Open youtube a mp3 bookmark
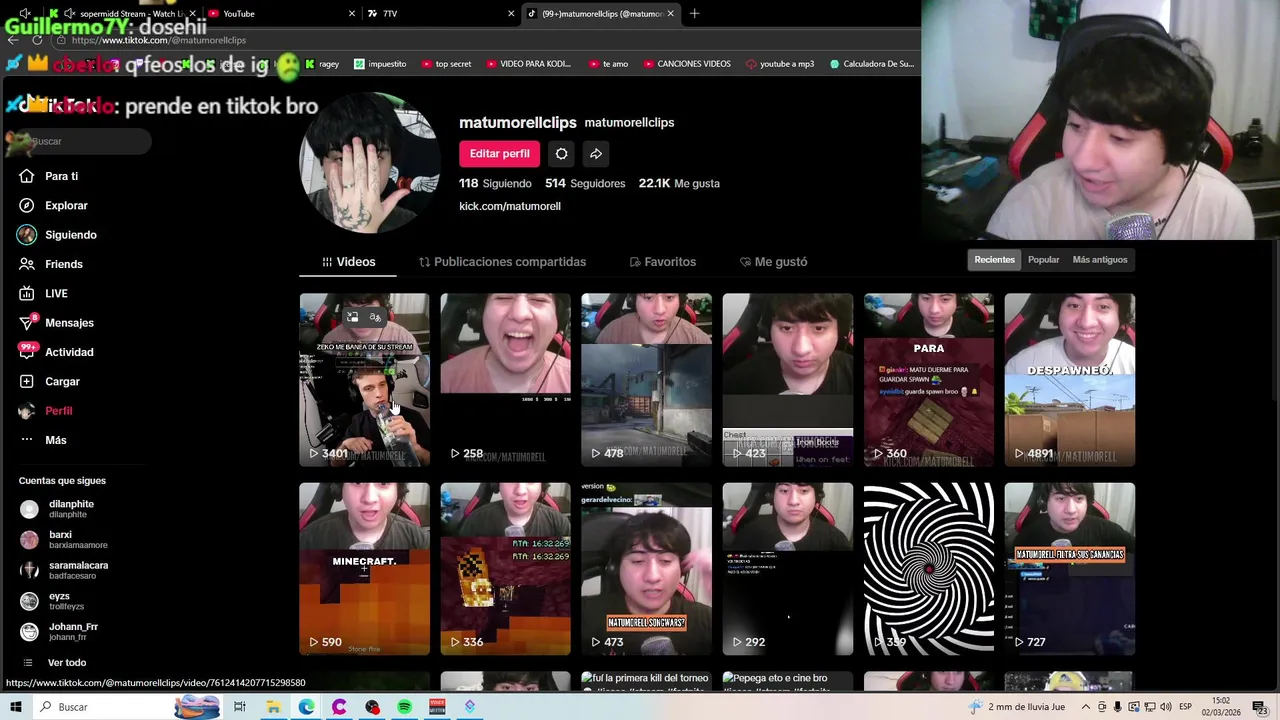 pyautogui.click(x=780, y=64)
